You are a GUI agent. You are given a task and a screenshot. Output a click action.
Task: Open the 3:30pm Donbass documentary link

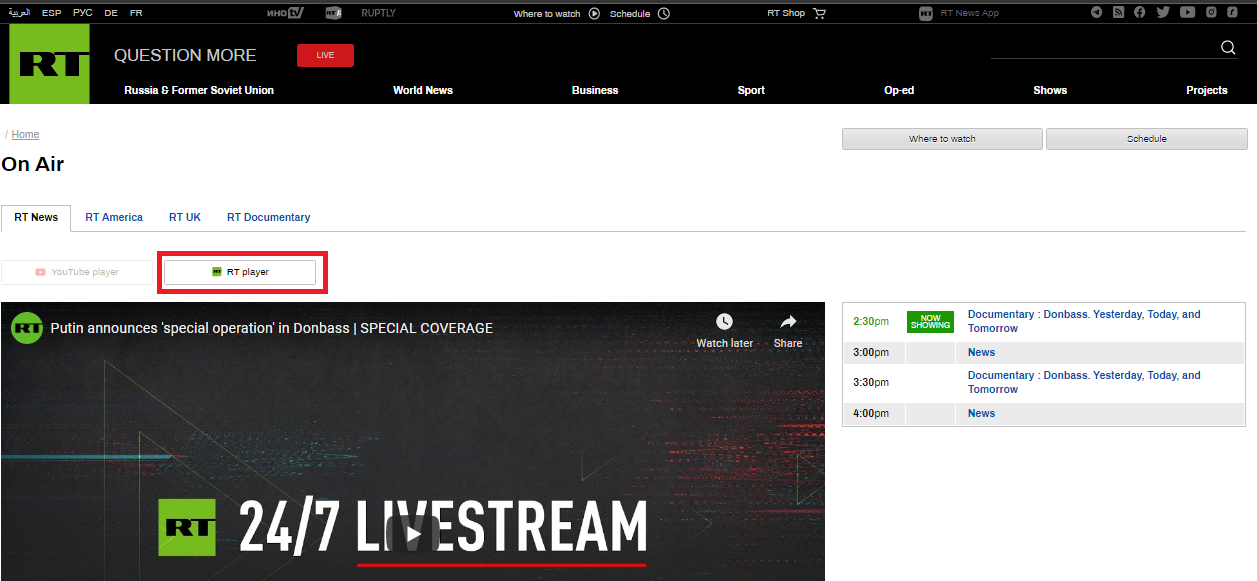point(1084,382)
